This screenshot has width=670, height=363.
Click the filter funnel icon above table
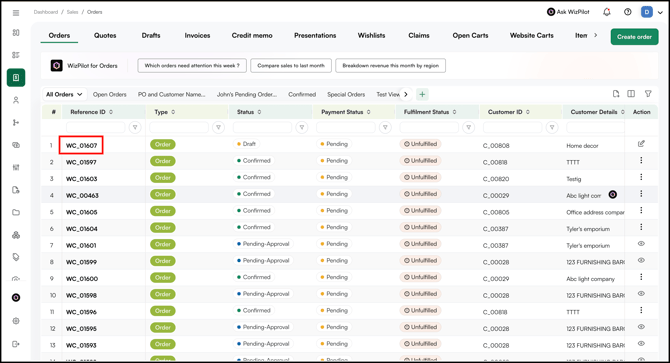tap(648, 94)
